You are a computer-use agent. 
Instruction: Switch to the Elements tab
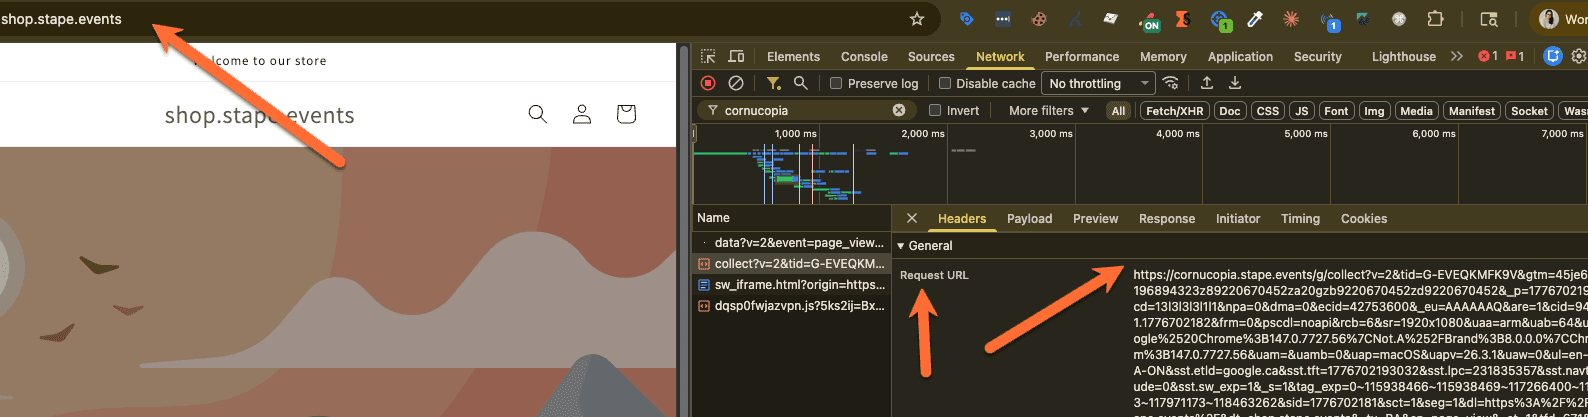793,57
